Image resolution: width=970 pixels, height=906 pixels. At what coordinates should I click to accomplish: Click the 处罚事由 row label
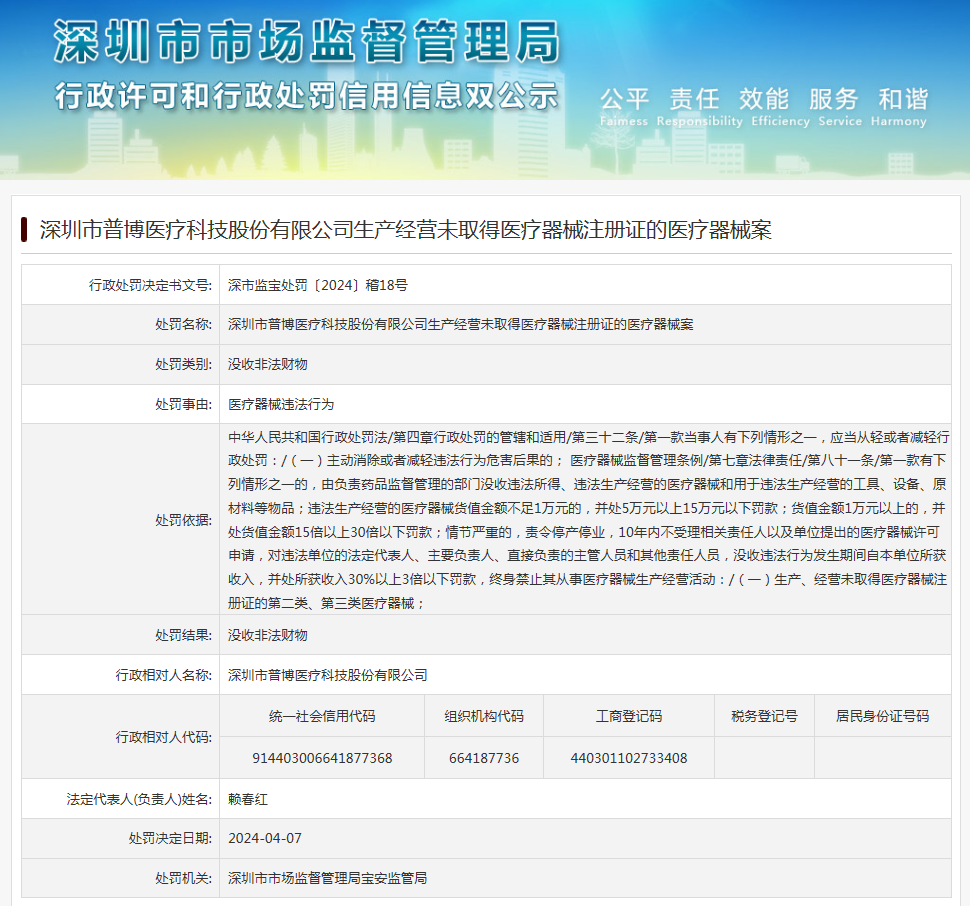[x=184, y=404]
